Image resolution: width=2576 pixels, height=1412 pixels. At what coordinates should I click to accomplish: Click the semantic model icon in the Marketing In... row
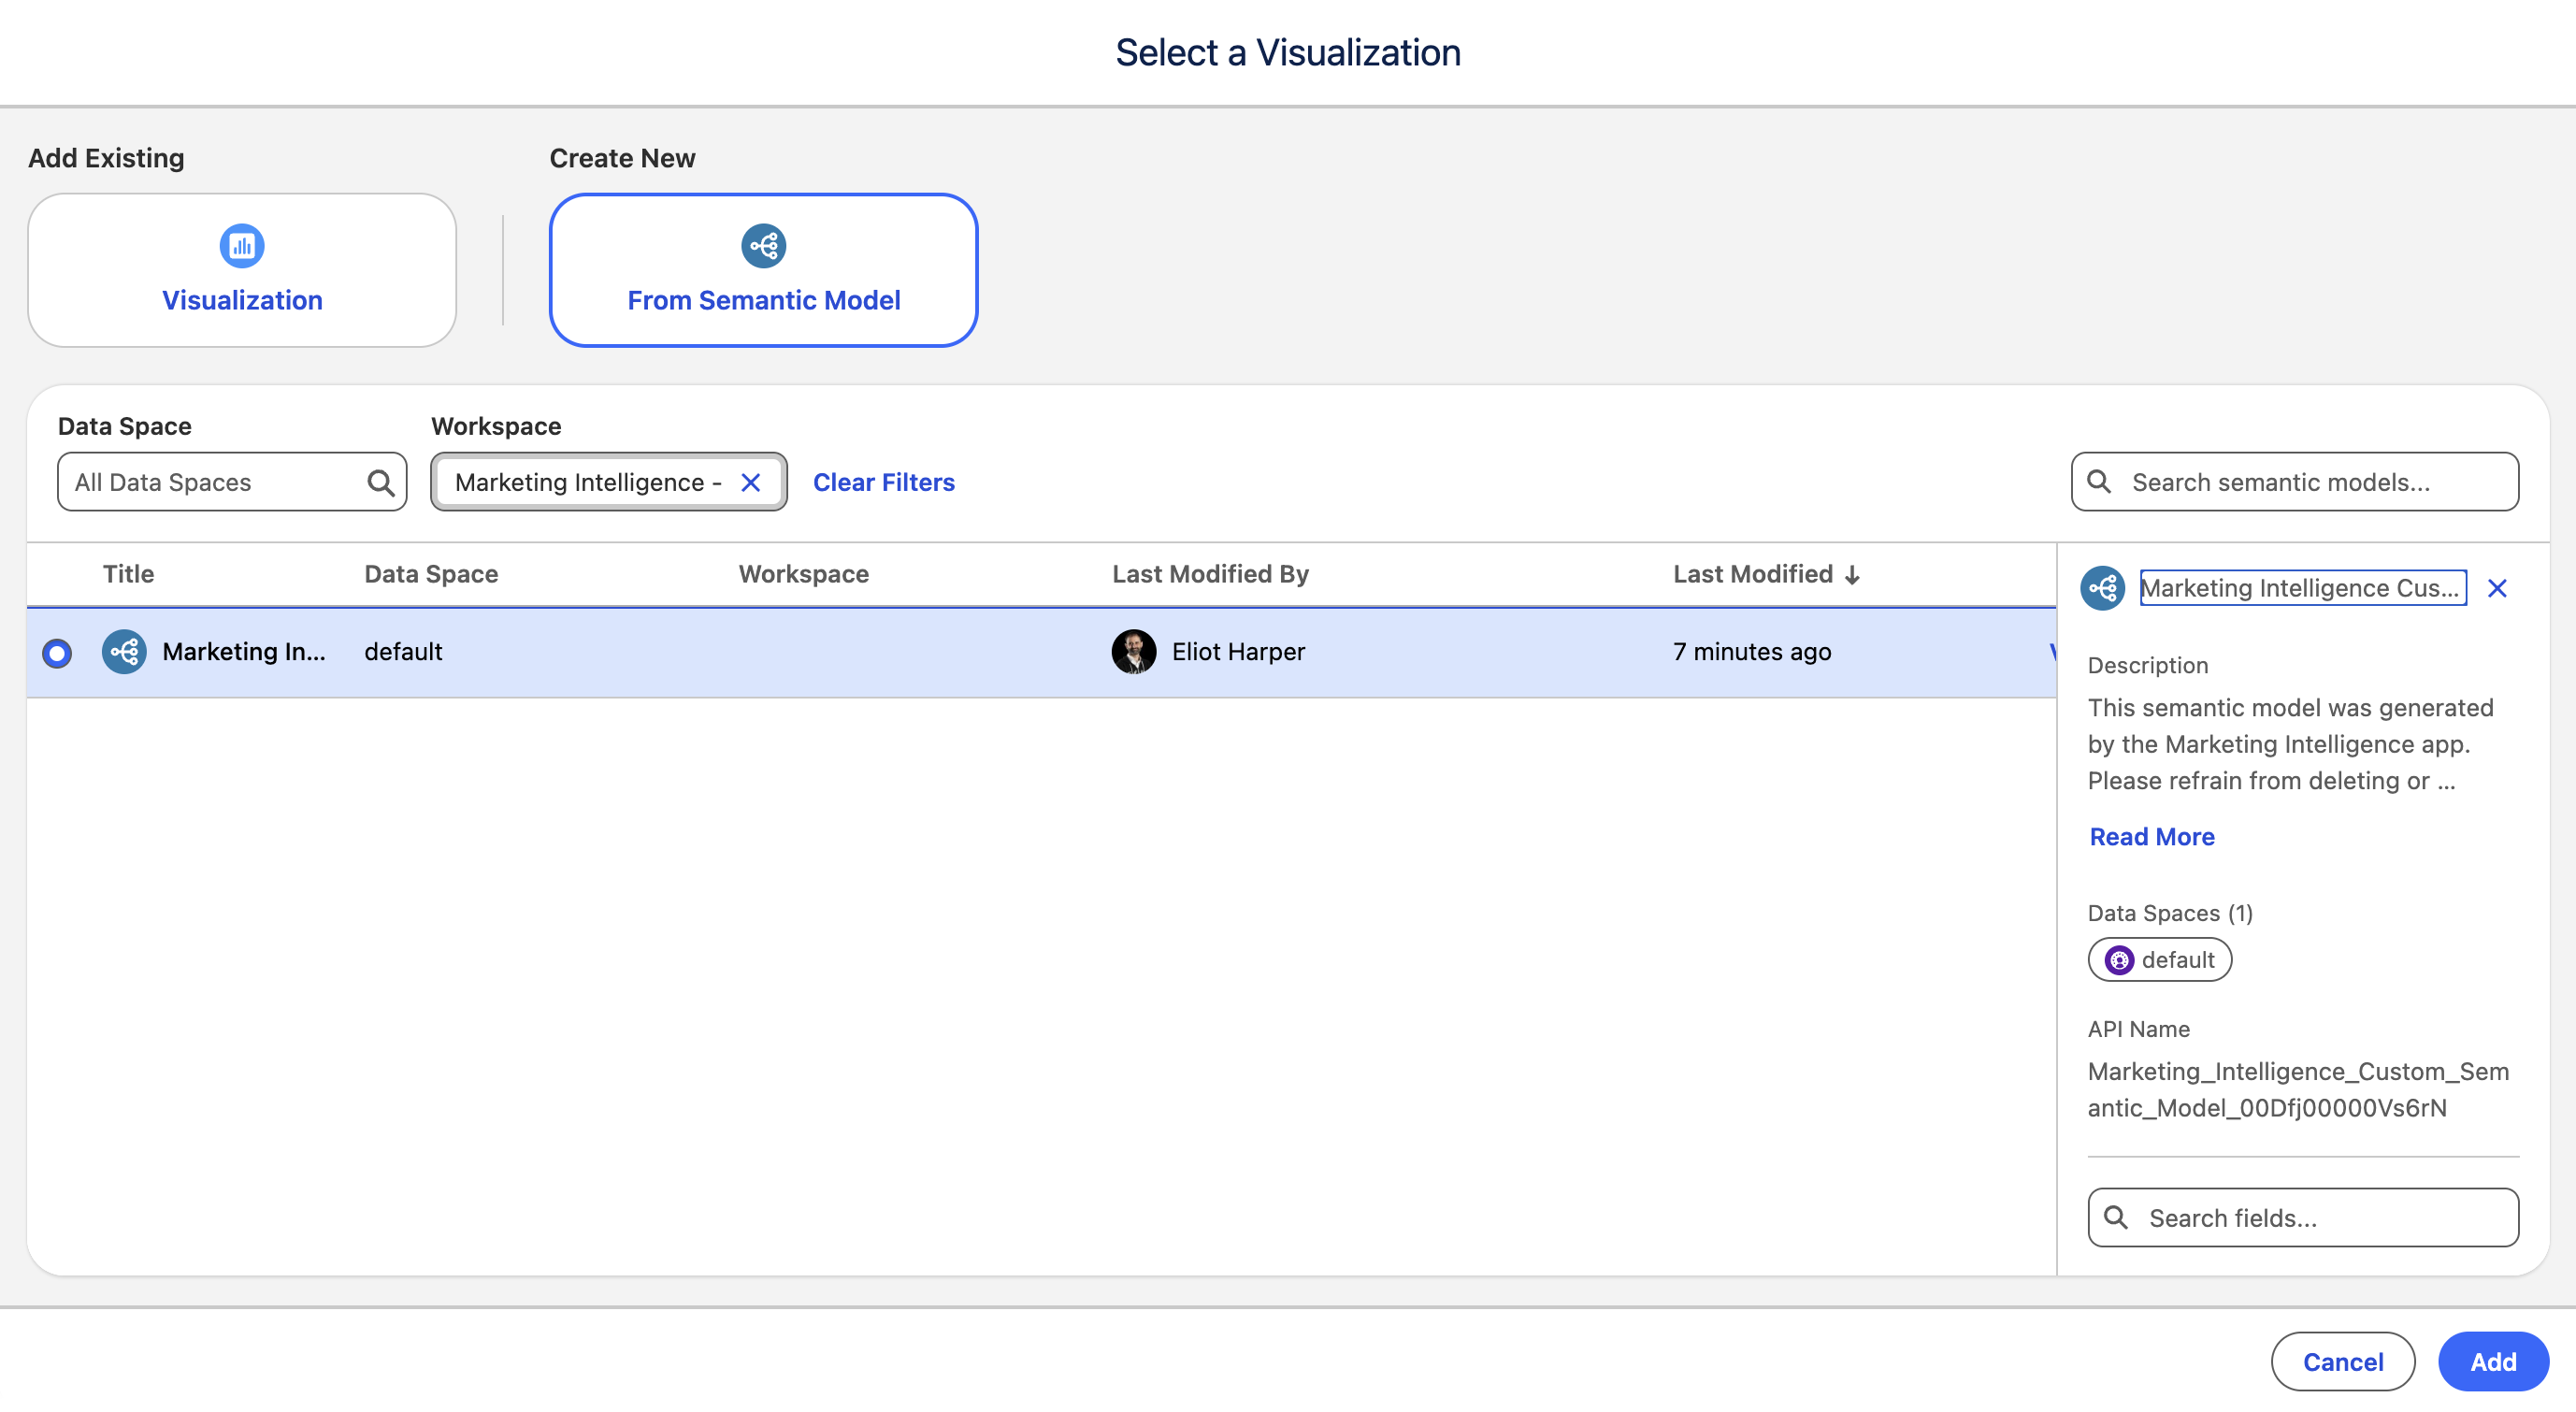click(124, 652)
